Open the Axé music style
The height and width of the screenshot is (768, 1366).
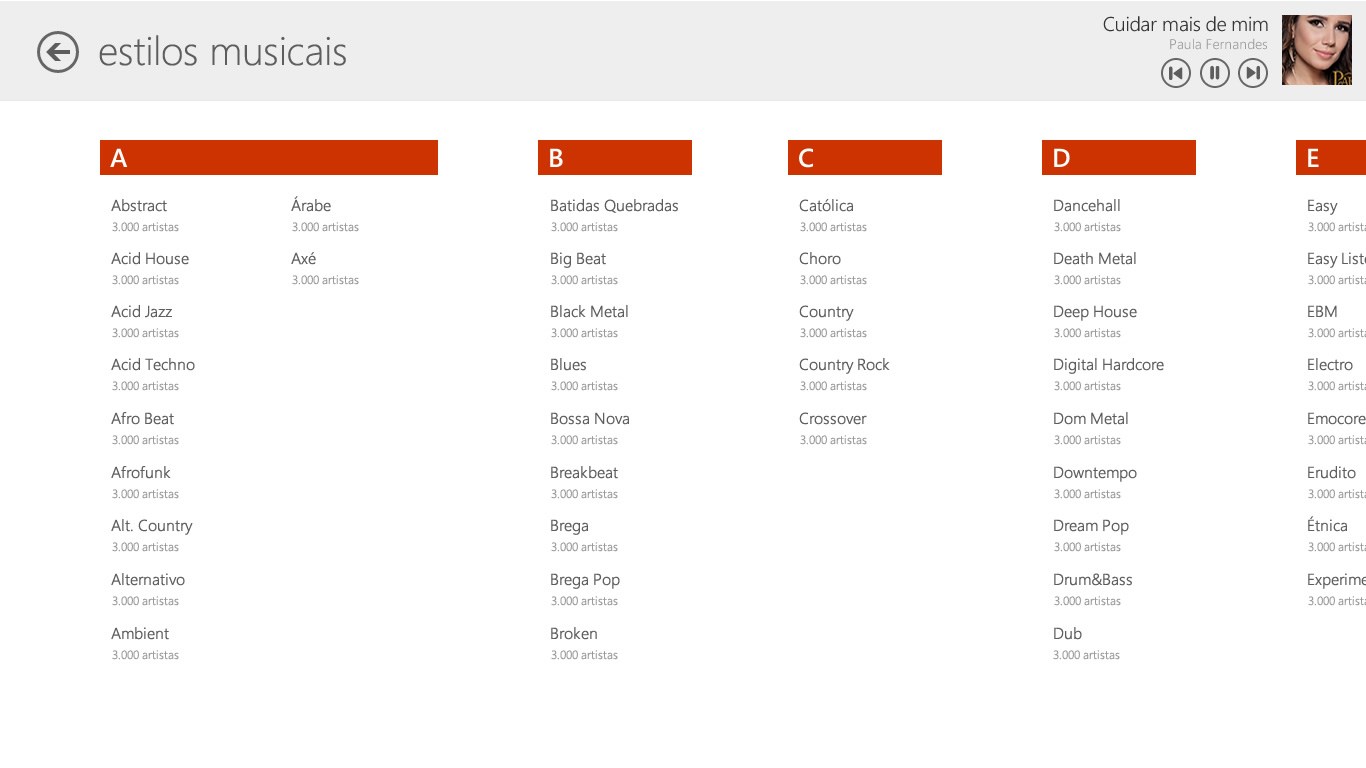point(304,259)
